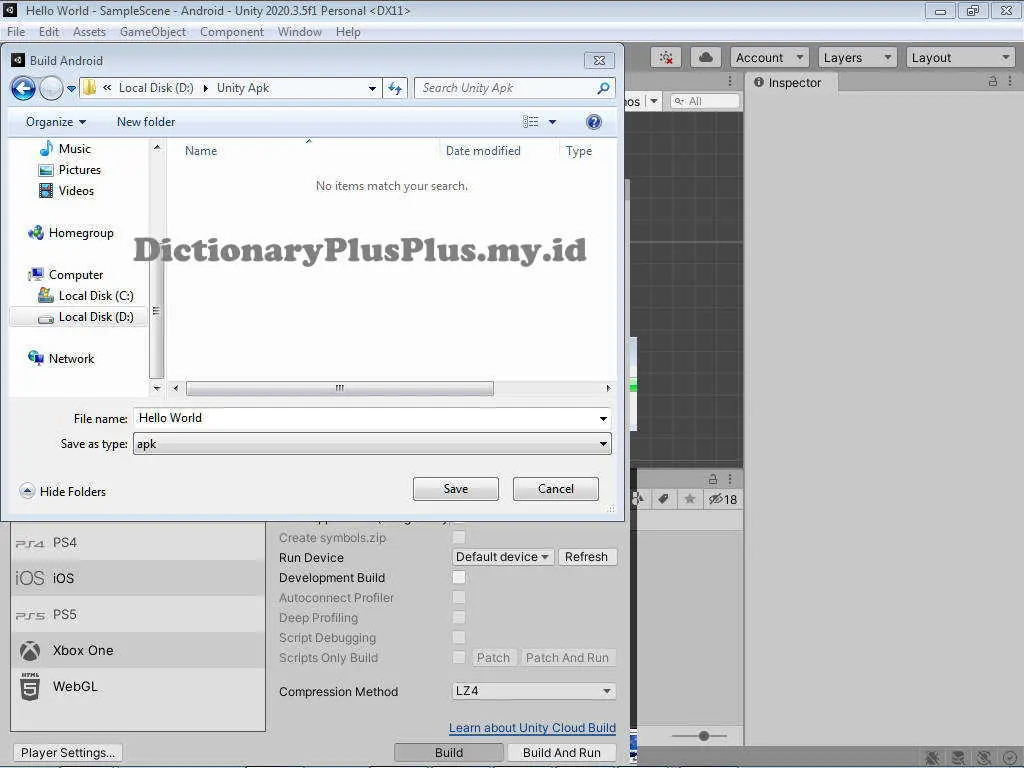Image resolution: width=1024 pixels, height=768 pixels.
Task: Click the Save button
Action: [456, 489]
